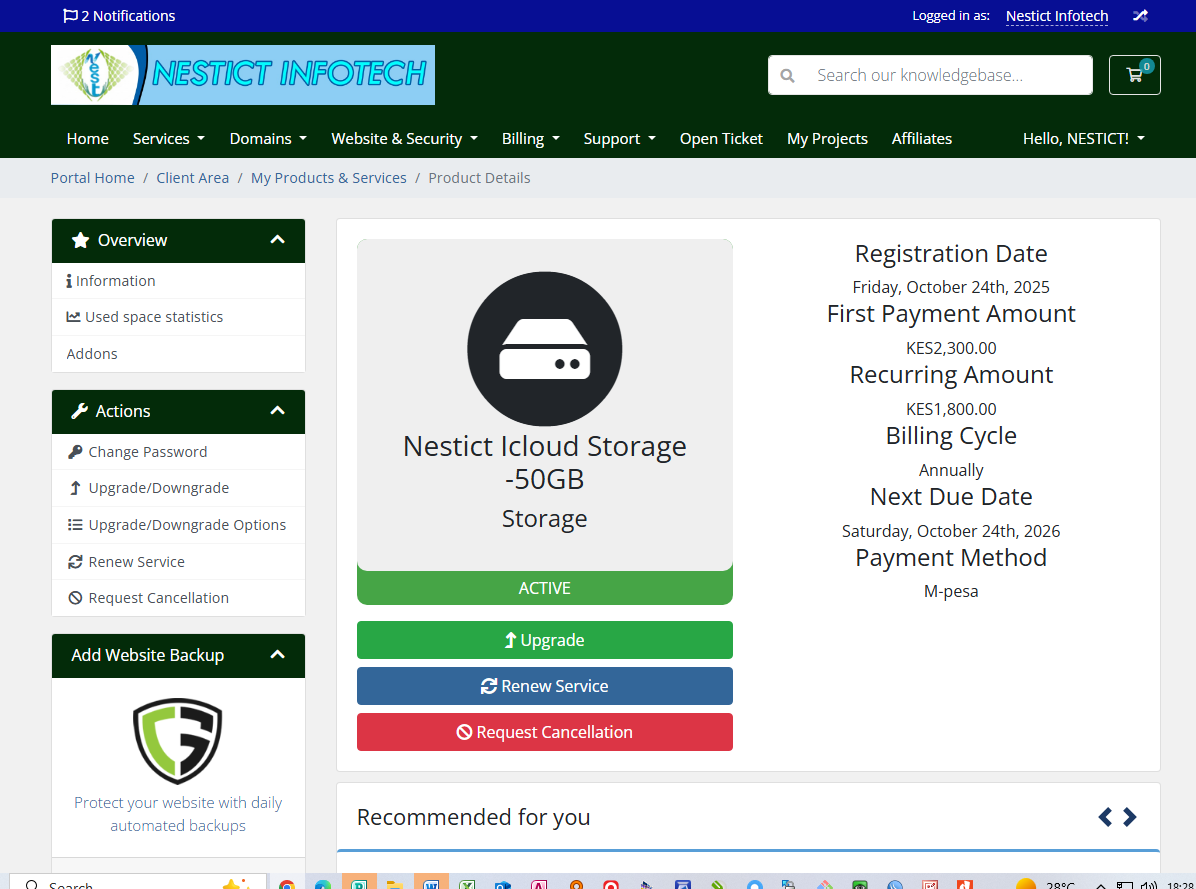This screenshot has height=889, width=1196.
Task: Open Excel from the taskbar
Action: point(467,882)
